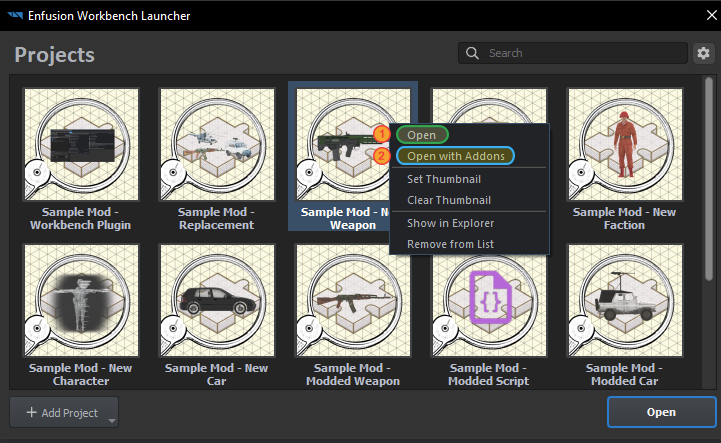721x443 pixels.
Task: Open the launcher settings gear
Action: [x=704, y=53]
